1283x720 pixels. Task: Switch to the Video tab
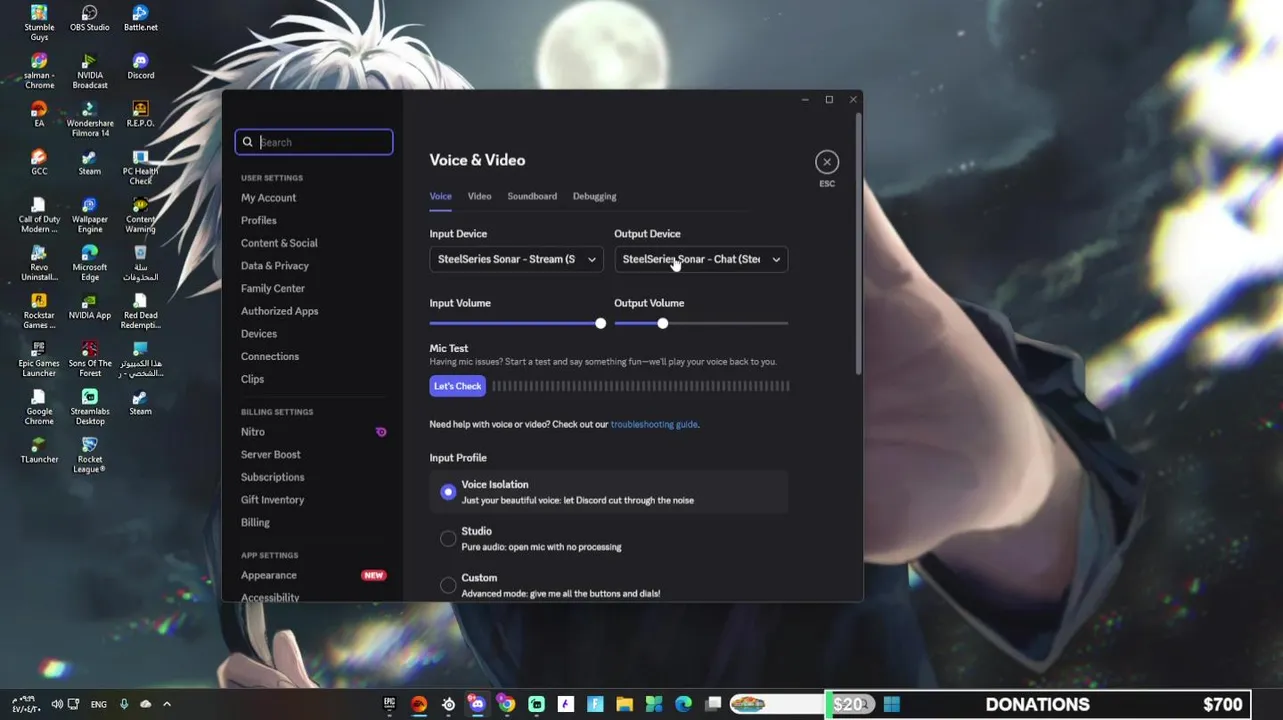click(479, 196)
